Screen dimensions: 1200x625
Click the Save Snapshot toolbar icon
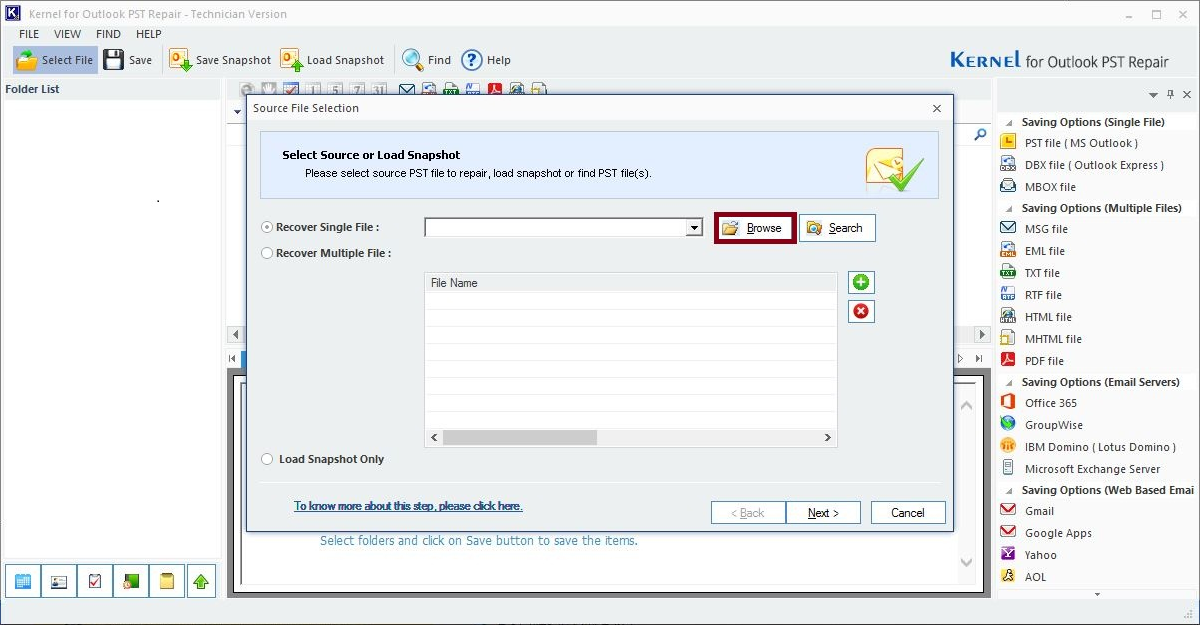coord(181,60)
